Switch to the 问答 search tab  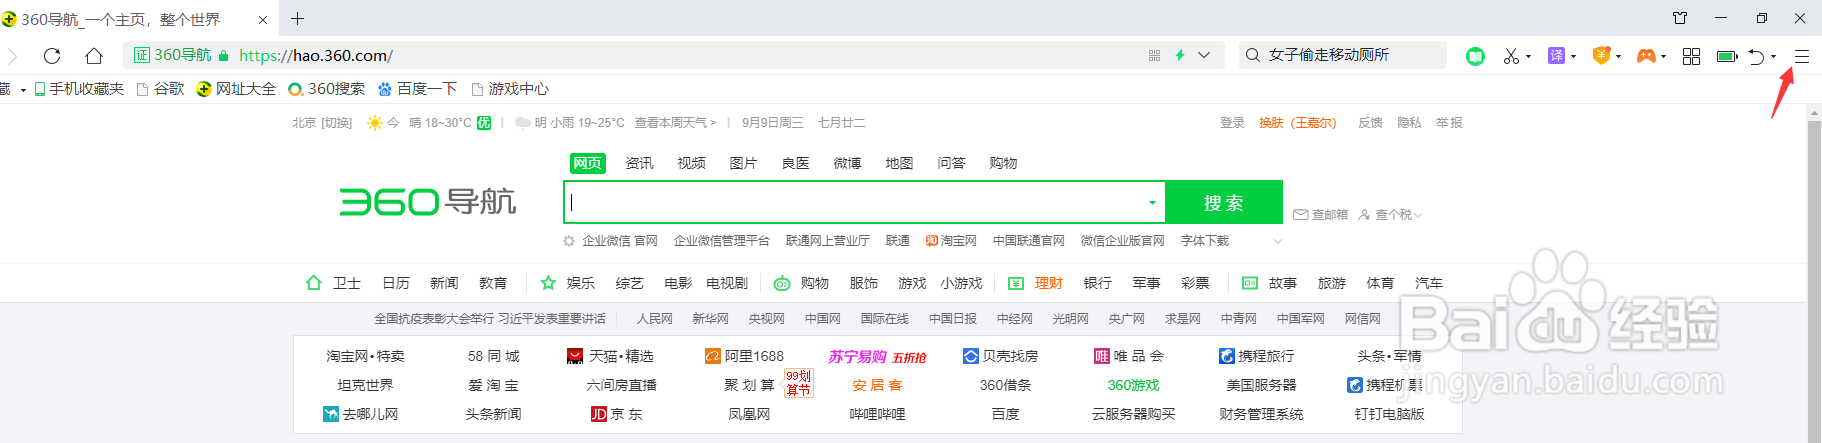tap(951, 163)
